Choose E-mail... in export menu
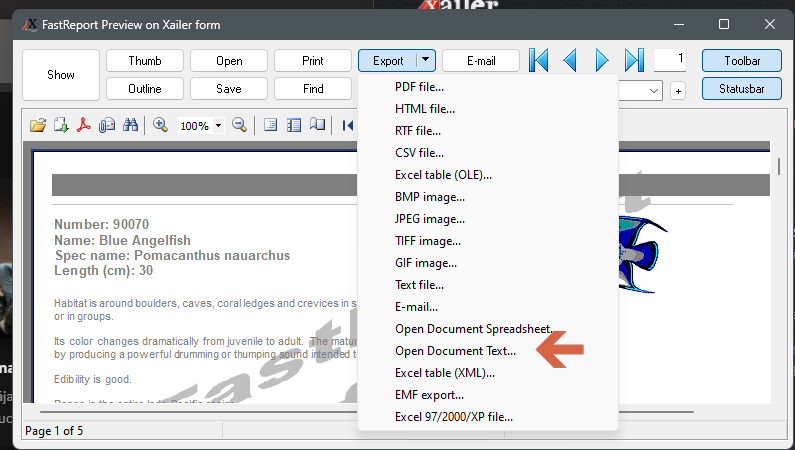The image size is (795, 450). [488, 307]
